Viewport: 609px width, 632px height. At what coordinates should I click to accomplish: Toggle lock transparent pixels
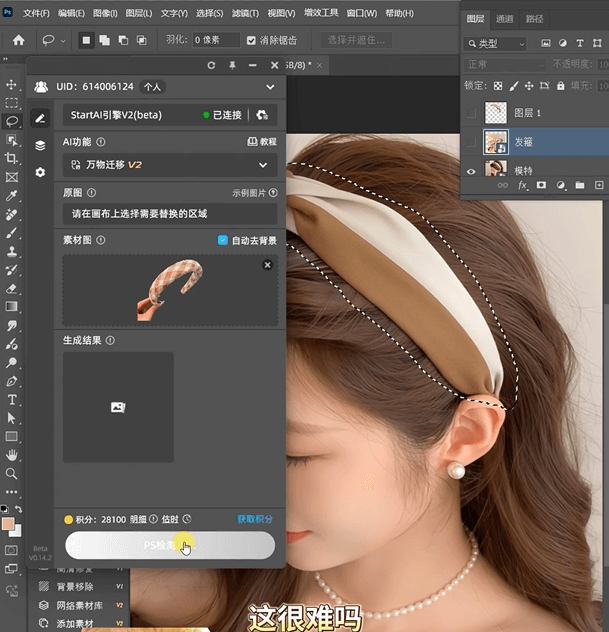click(498, 86)
